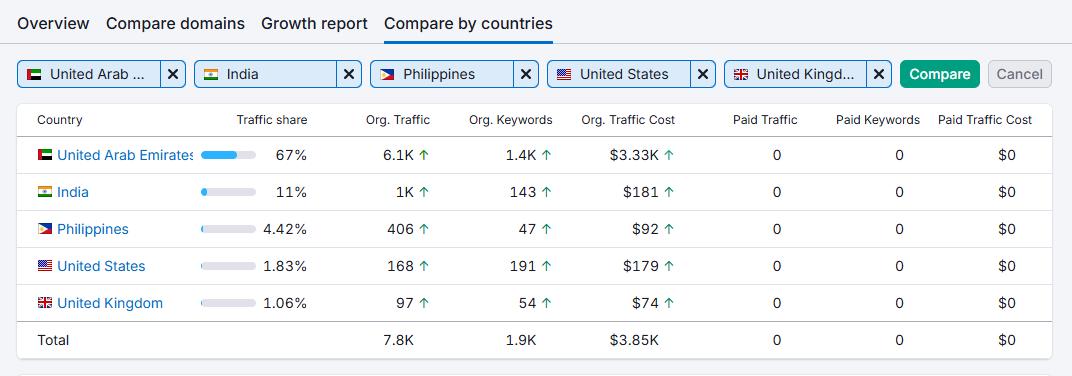The image size is (1072, 376).
Task: Click the UAE flag in the table
Action: click(45, 155)
